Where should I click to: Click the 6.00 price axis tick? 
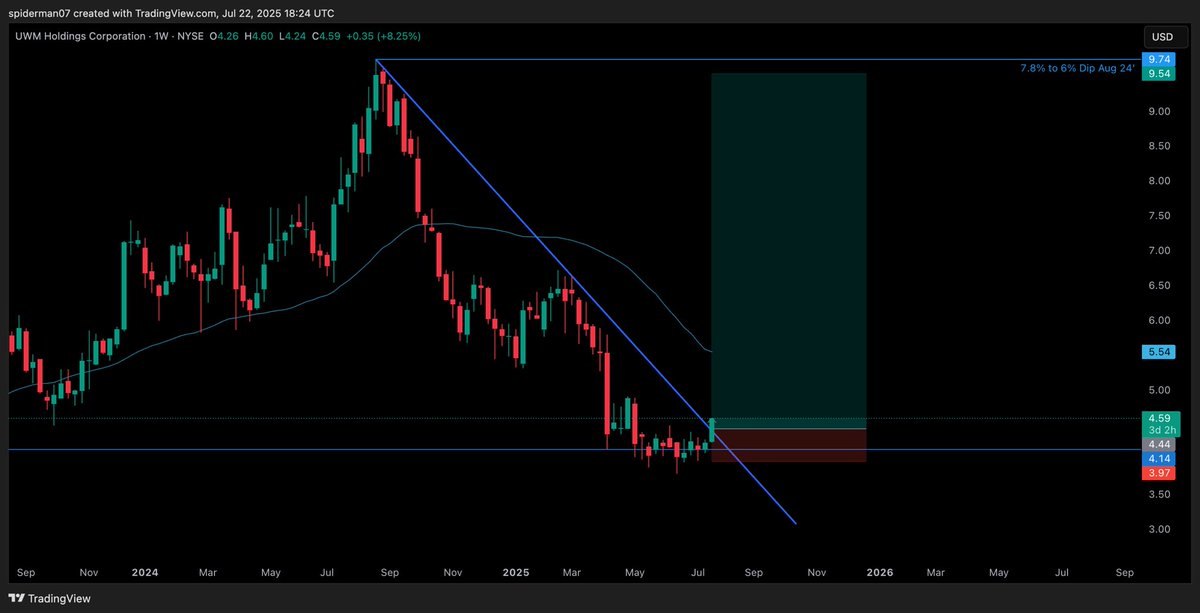1159,320
